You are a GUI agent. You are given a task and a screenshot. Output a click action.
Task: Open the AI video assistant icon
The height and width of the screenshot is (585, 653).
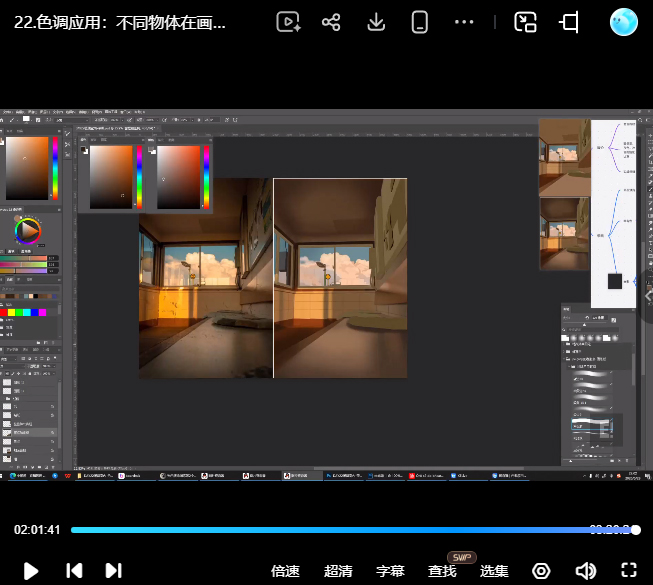click(289, 22)
